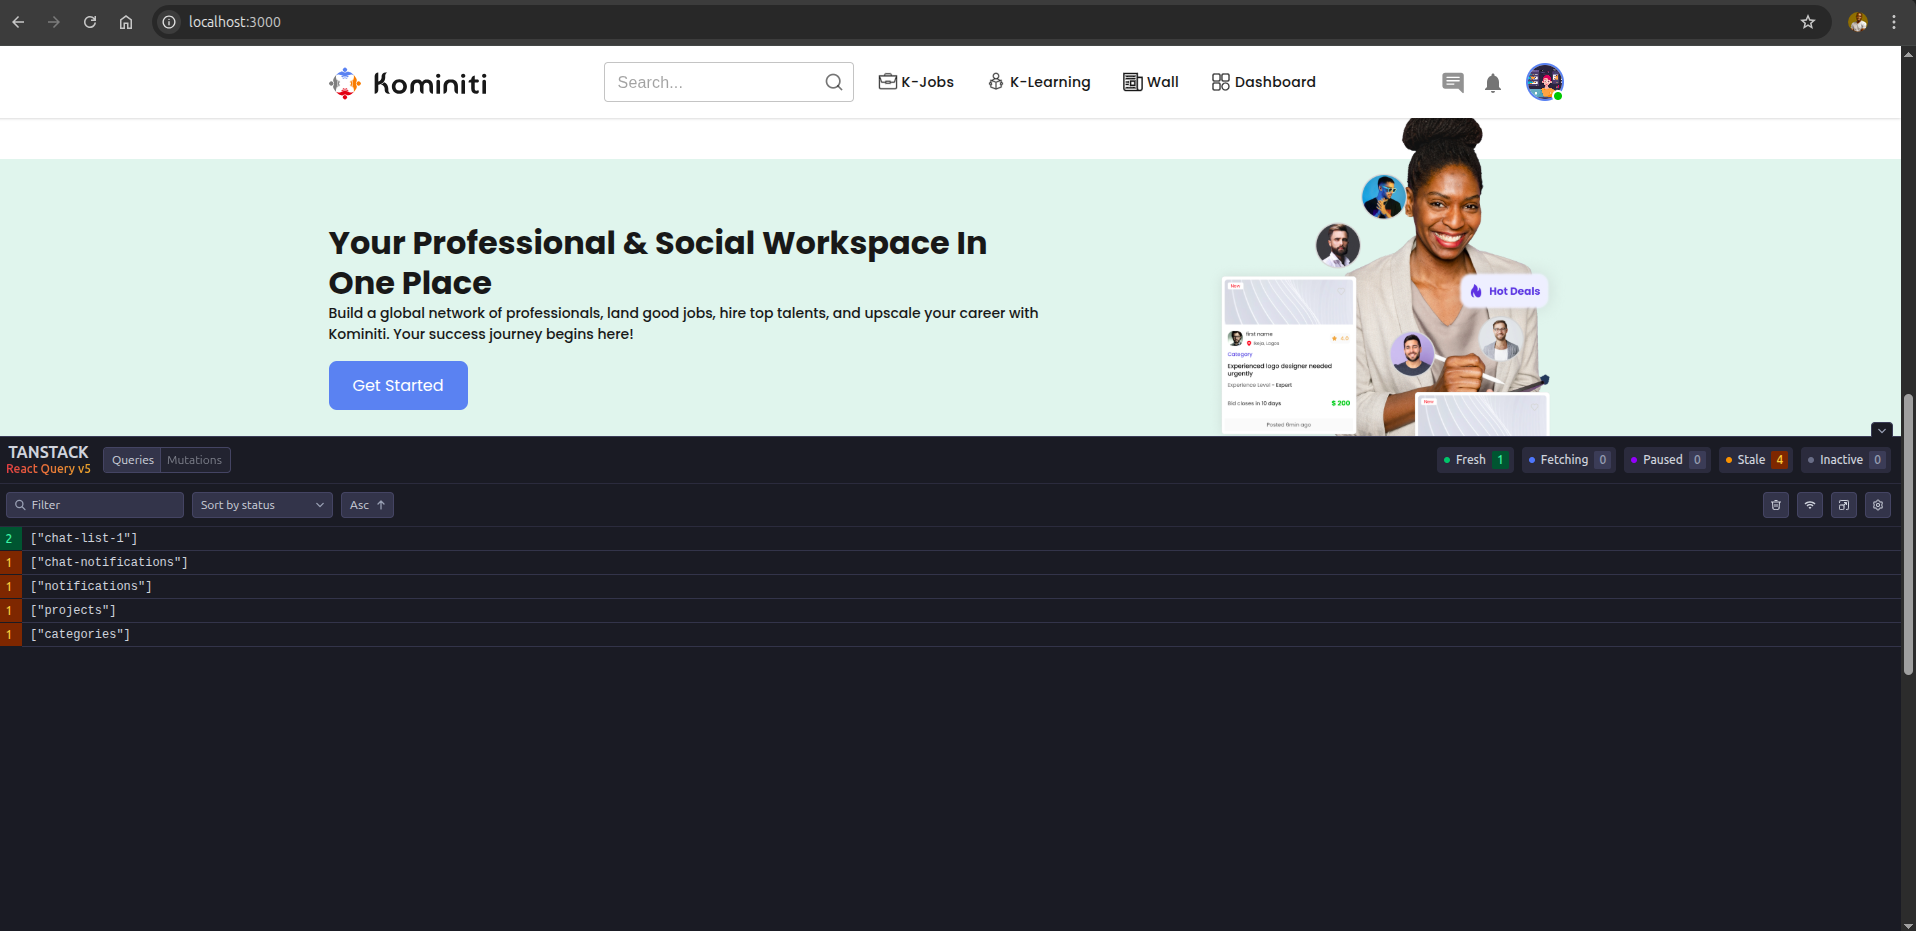Click the search magnifier icon
This screenshot has width=1916, height=931.
click(x=833, y=82)
